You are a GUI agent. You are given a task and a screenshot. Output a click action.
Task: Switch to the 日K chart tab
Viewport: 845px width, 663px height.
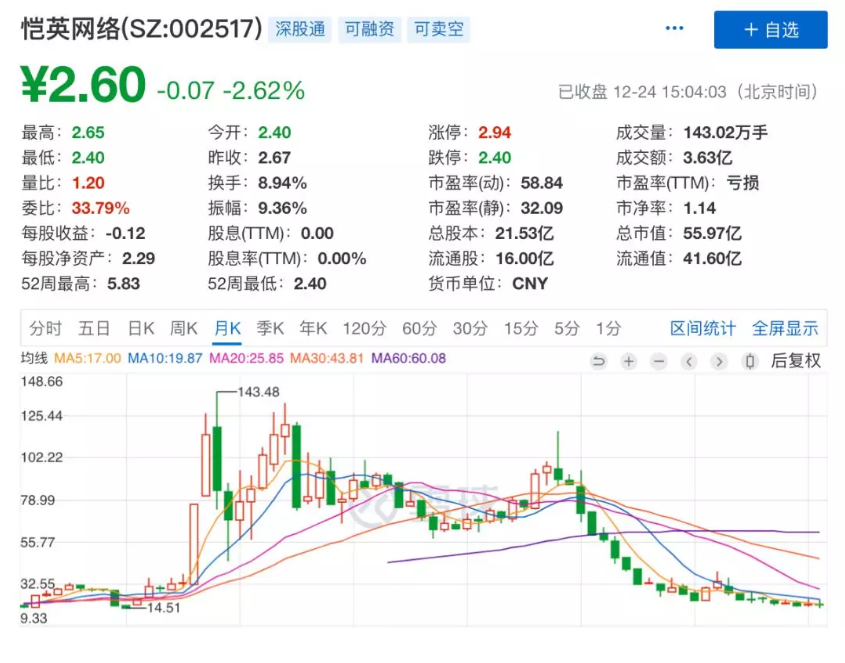141,328
